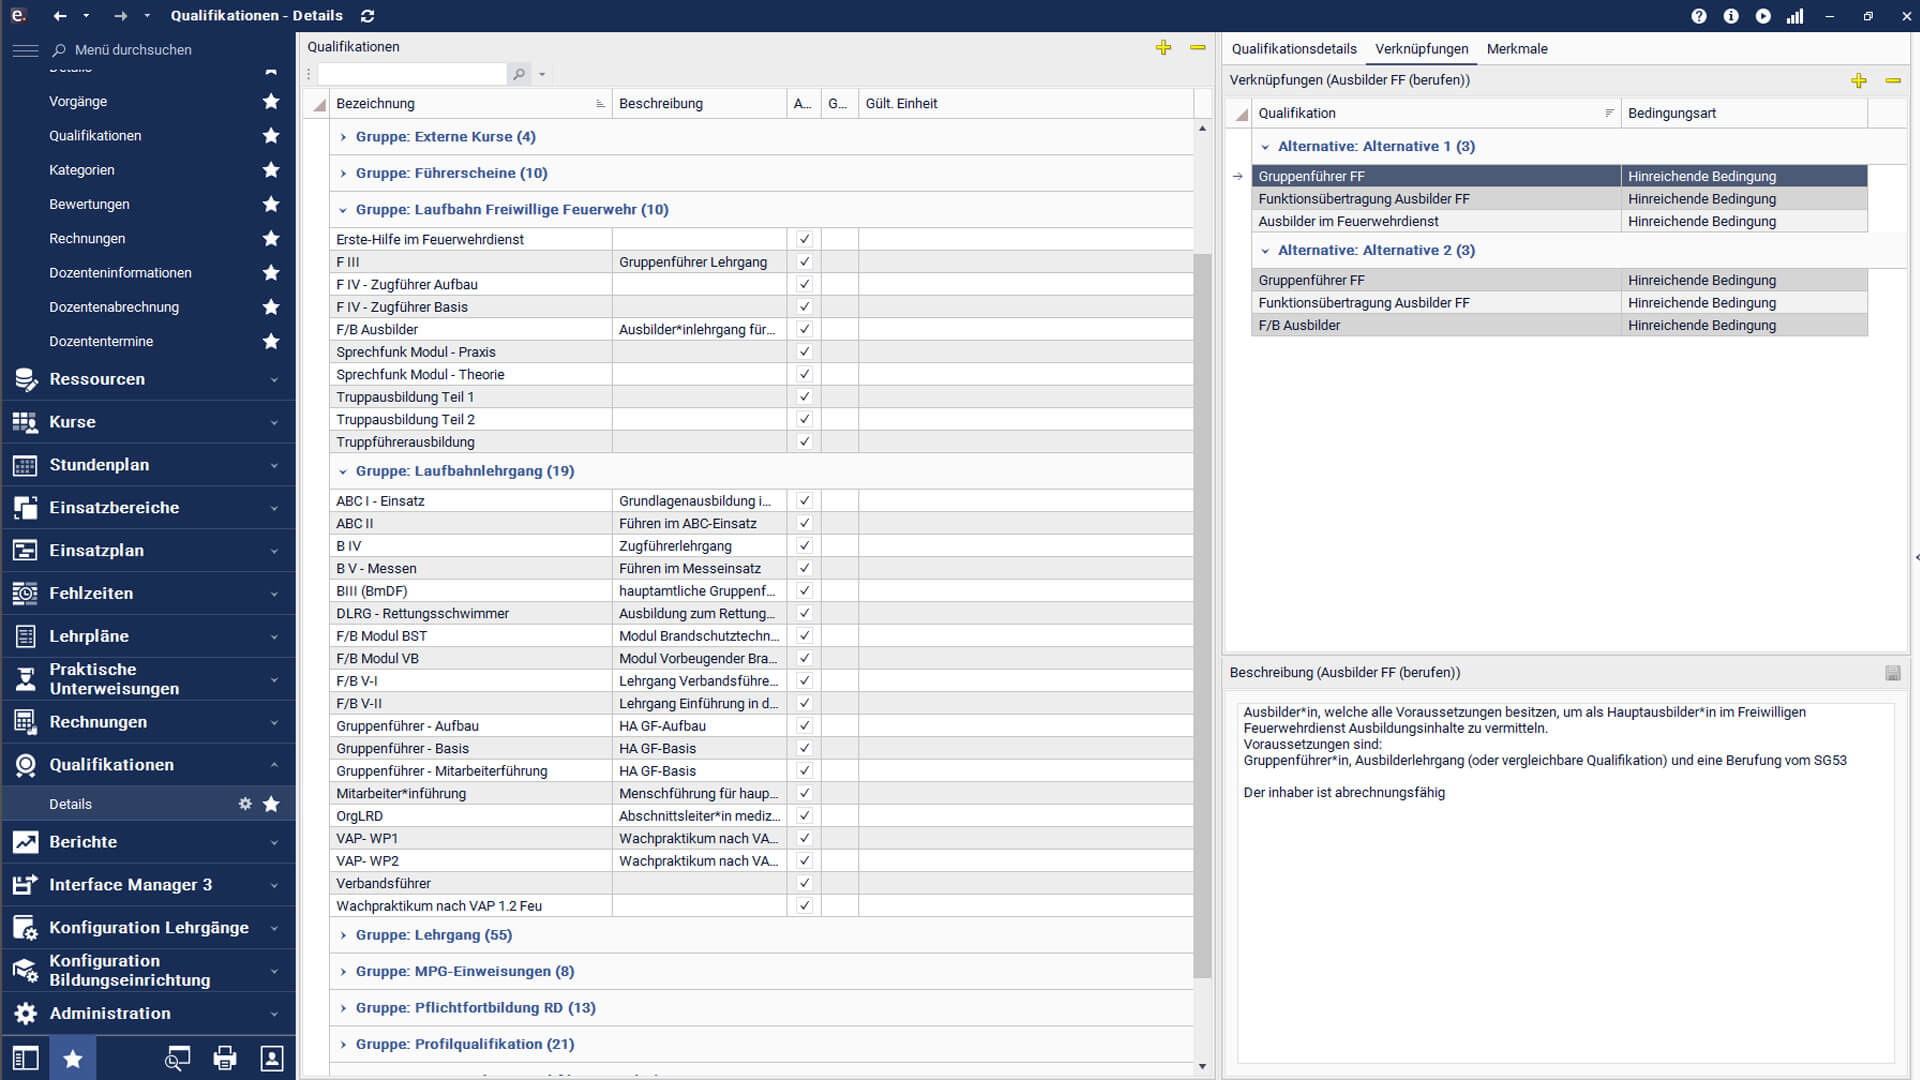
Task: Select F/B Ausbilder row in Alternative 2
Action: pyautogui.click(x=1559, y=325)
